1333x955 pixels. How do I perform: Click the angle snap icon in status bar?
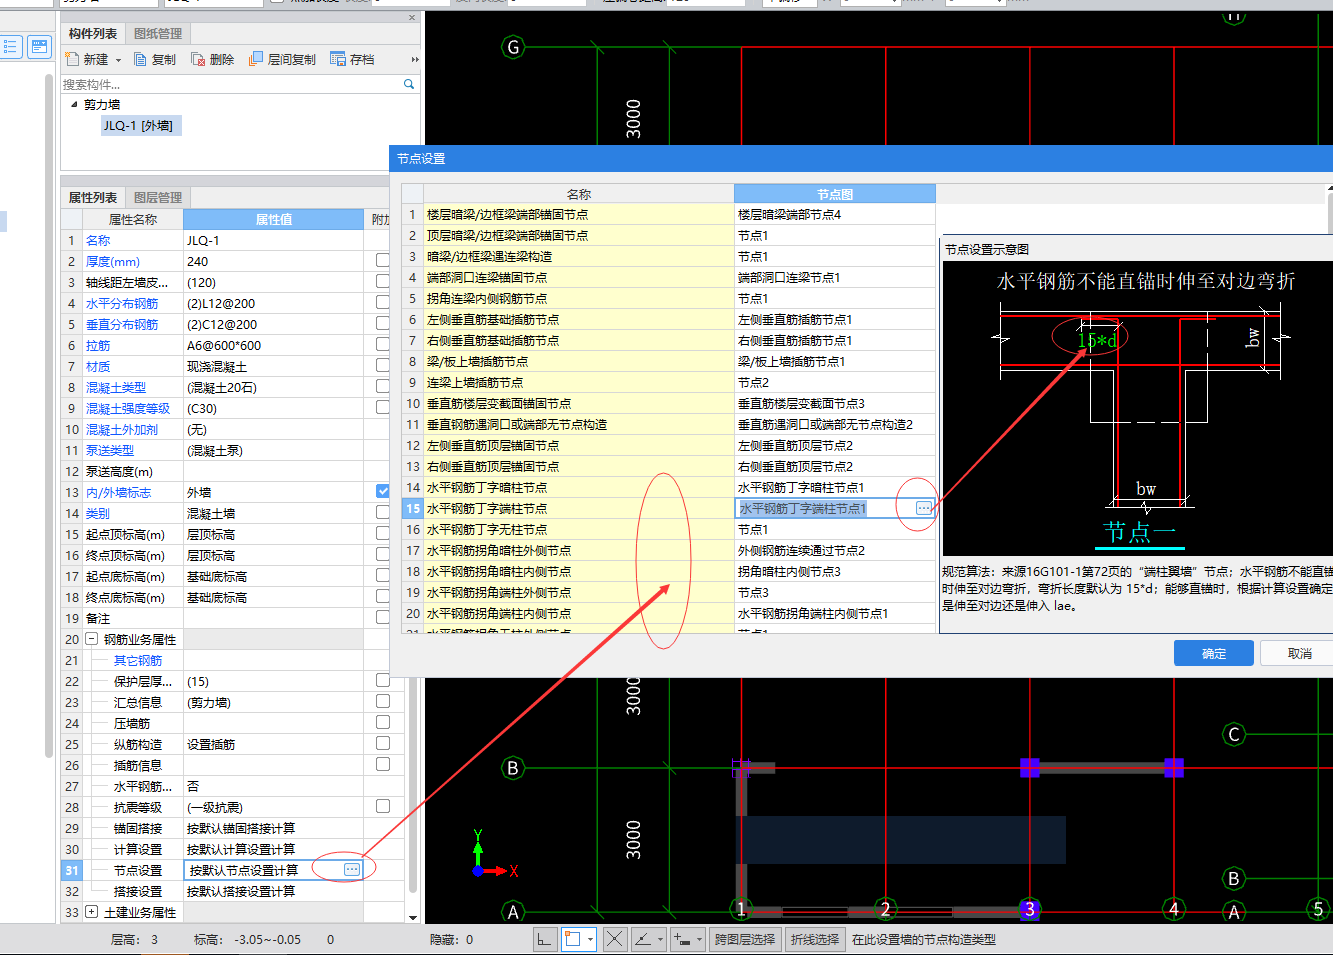tap(643, 939)
